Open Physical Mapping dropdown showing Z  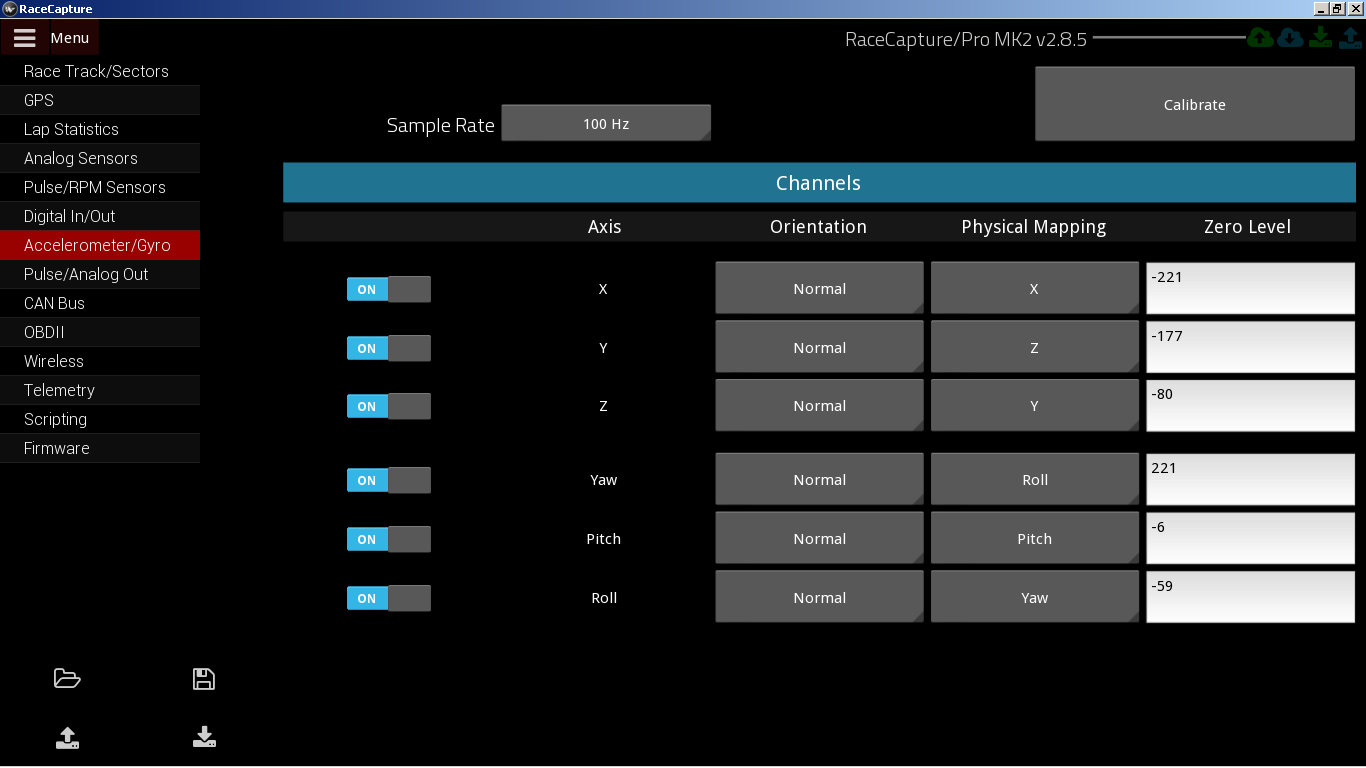(x=1035, y=347)
